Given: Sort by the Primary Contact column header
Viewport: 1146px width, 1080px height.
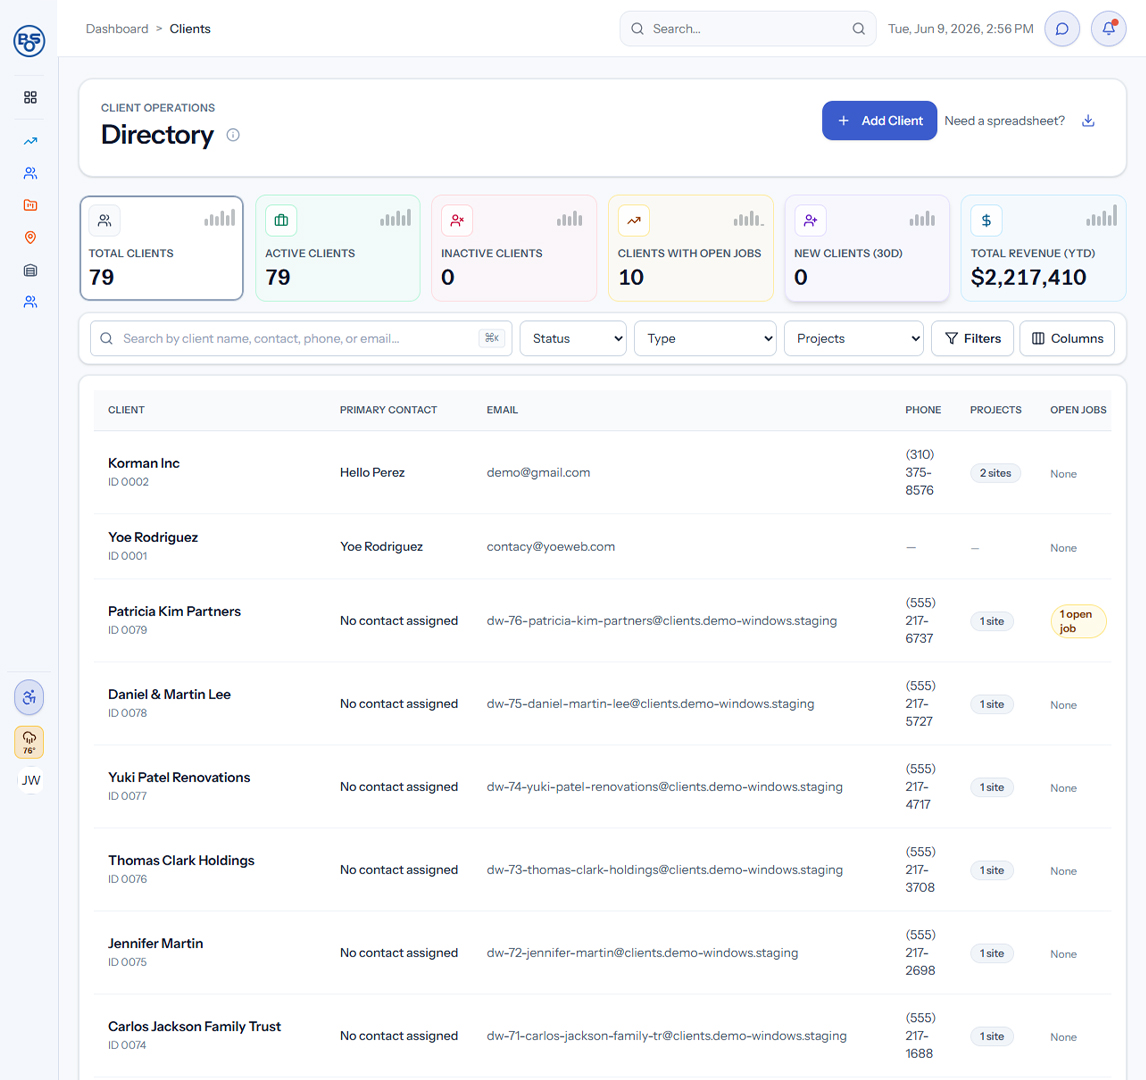Looking at the screenshot, I should click(388, 410).
